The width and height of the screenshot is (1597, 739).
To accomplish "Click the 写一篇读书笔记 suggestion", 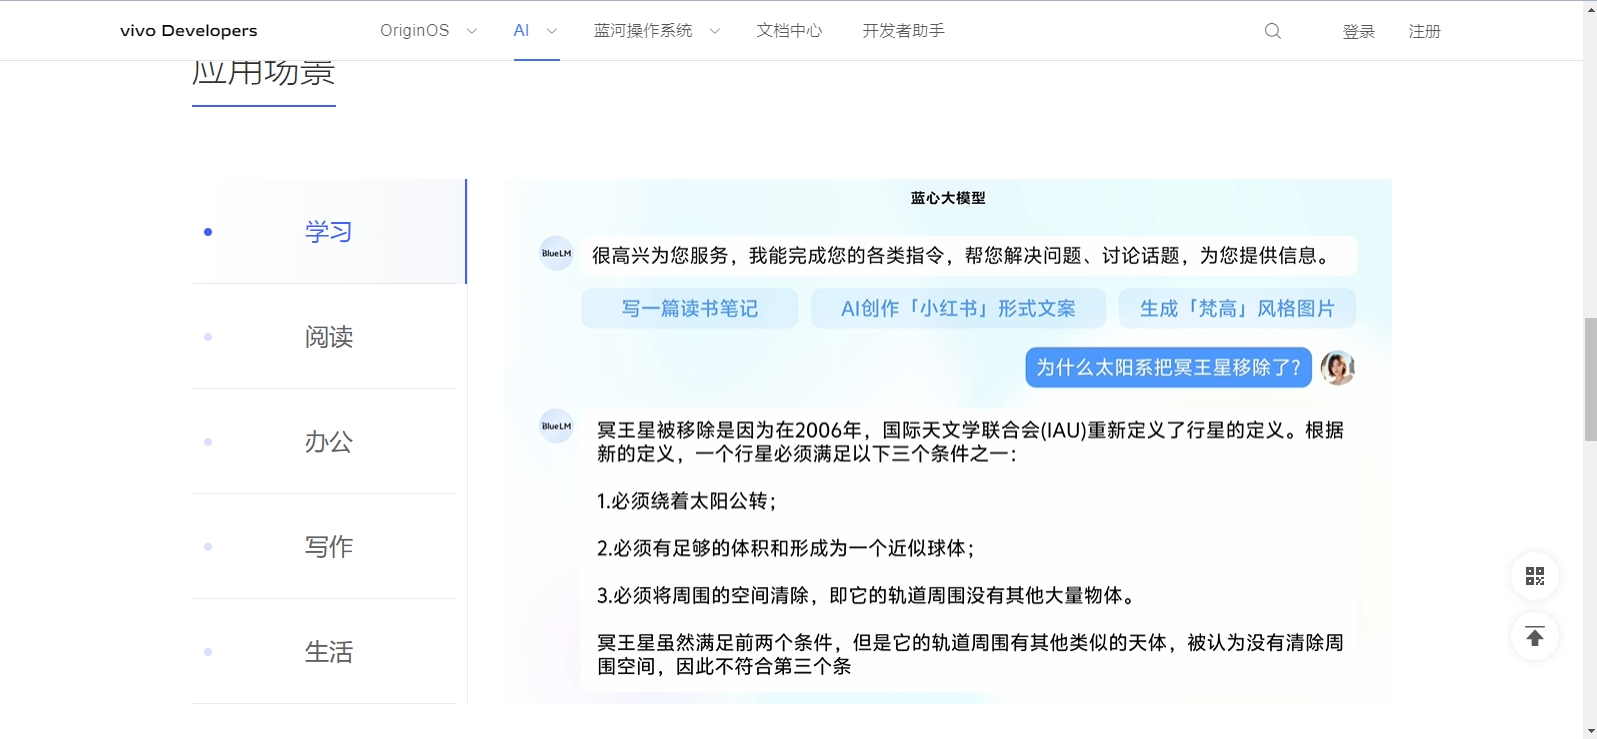I will point(690,309).
